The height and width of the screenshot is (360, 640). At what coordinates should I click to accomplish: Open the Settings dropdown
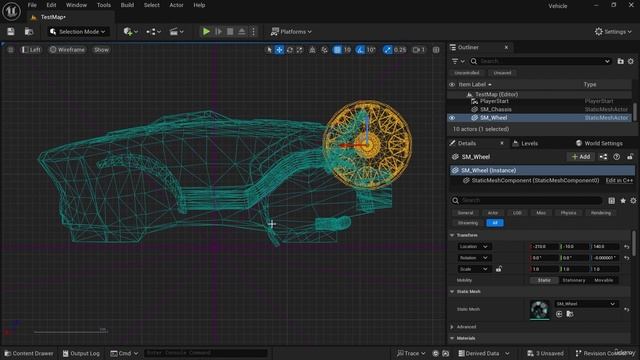coord(613,31)
